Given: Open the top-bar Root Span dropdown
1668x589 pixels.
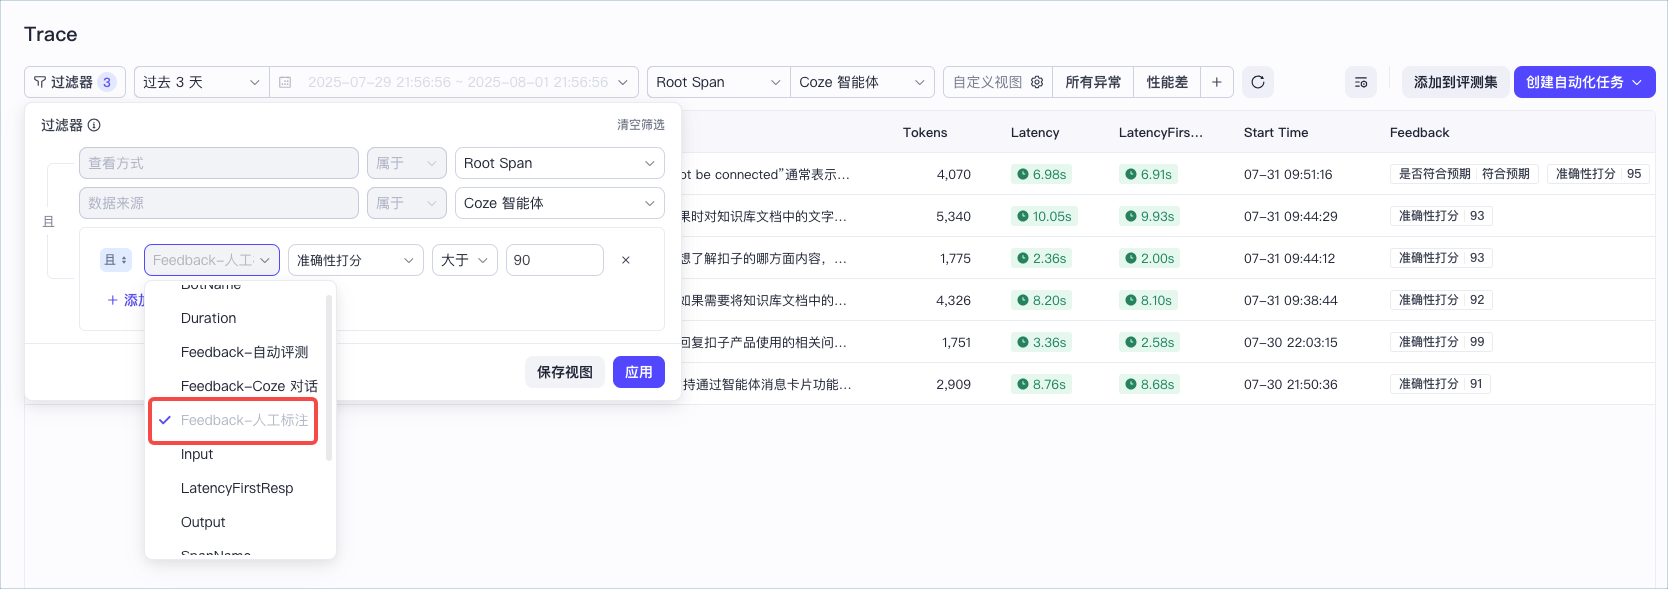Looking at the screenshot, I should click(x=718, y=82).
